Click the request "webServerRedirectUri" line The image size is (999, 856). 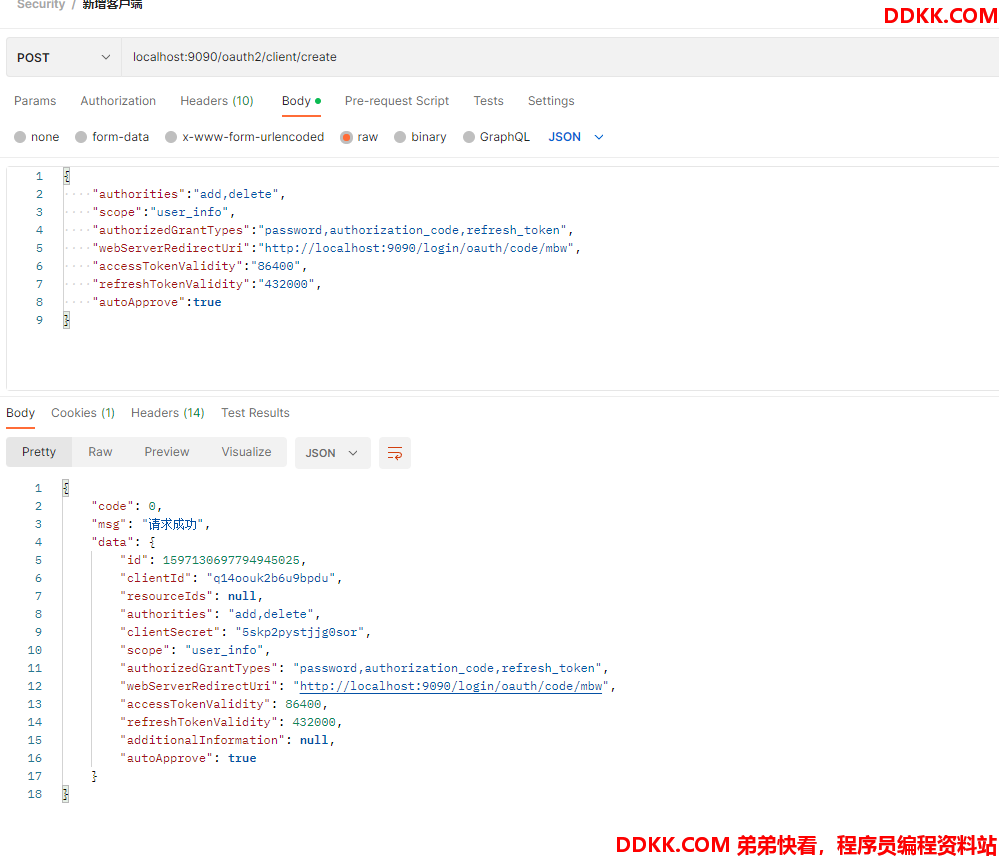click(336, 248)
